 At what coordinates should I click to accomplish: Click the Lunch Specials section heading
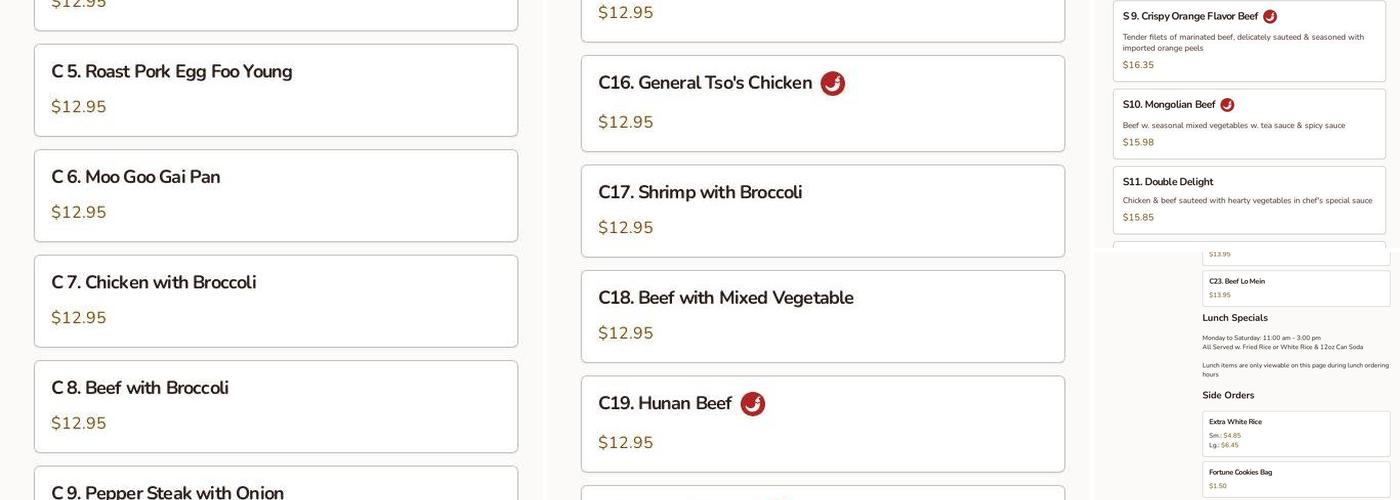pyautogui.click(x=1235, y=318)
